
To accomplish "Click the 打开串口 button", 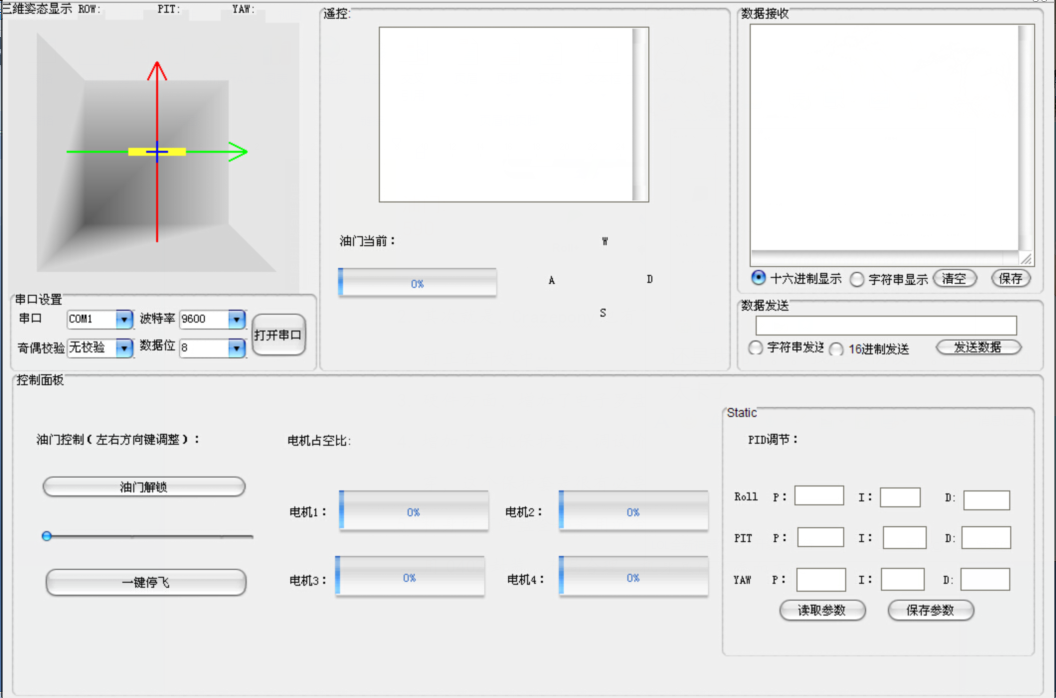I will (x=278, y=335).
